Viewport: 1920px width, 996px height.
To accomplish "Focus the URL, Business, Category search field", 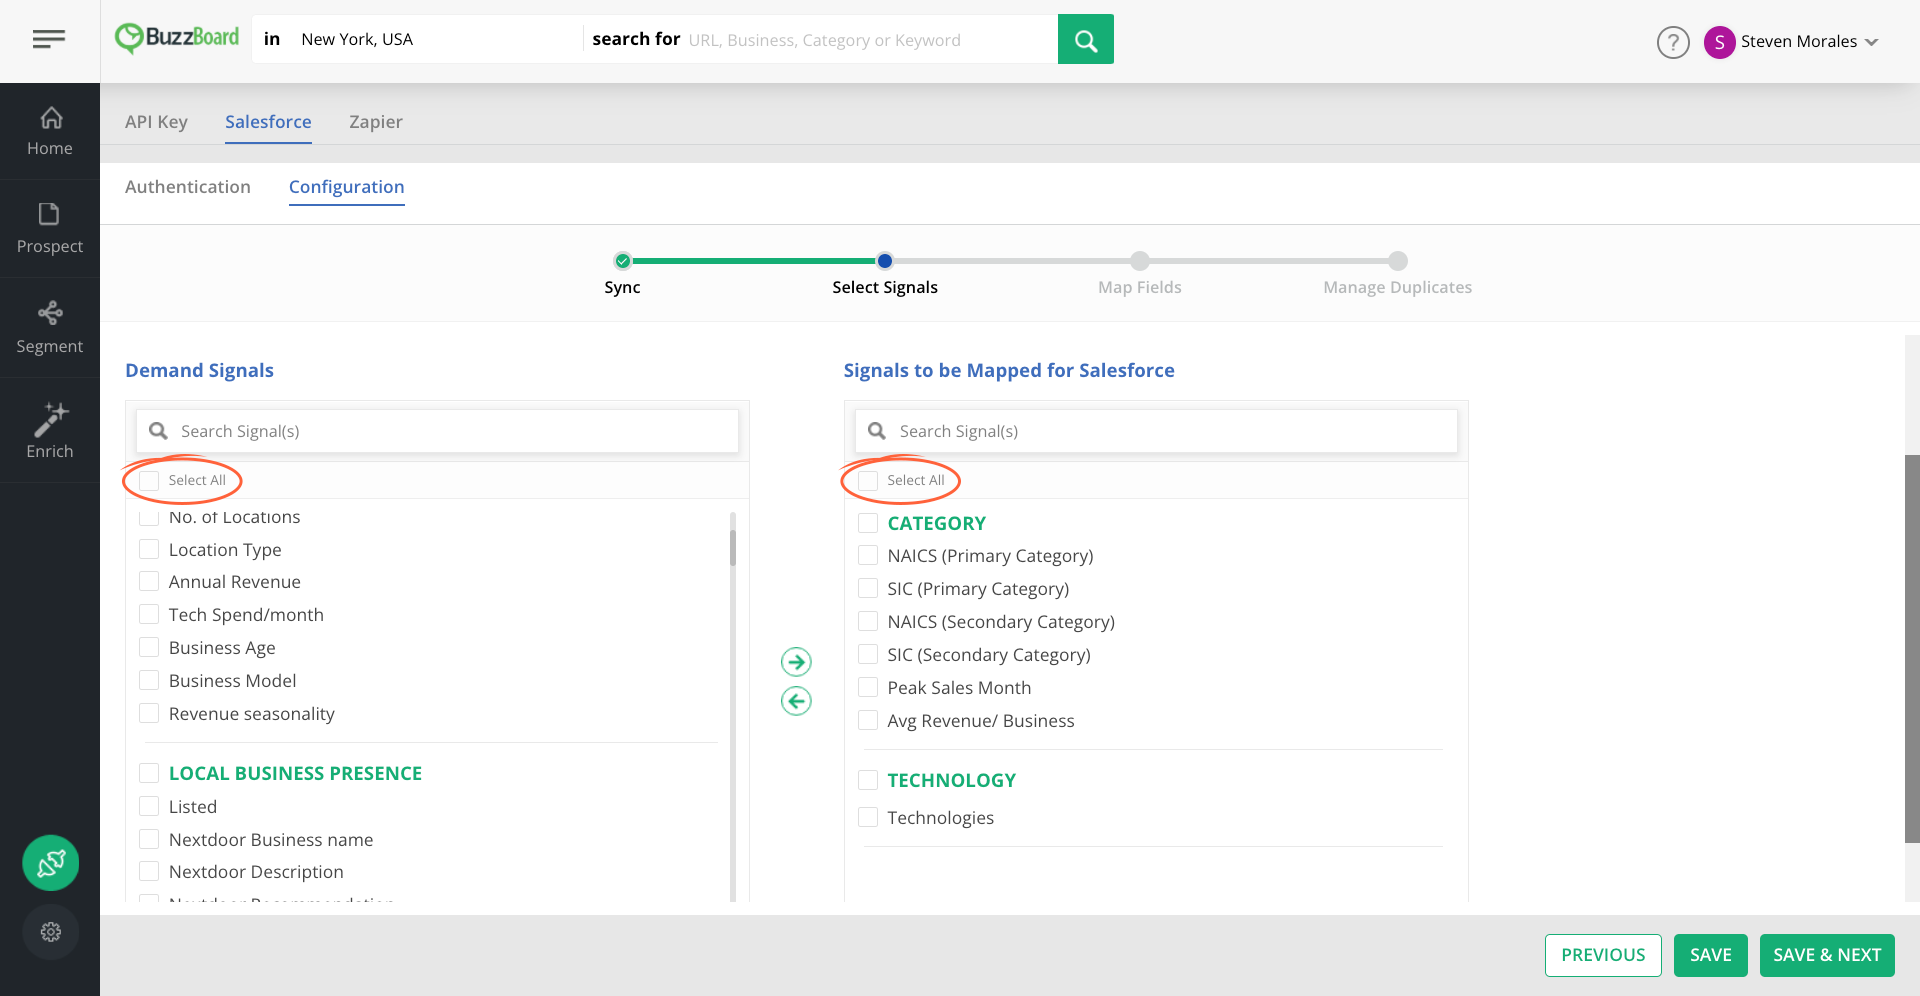I will point(870,40).
